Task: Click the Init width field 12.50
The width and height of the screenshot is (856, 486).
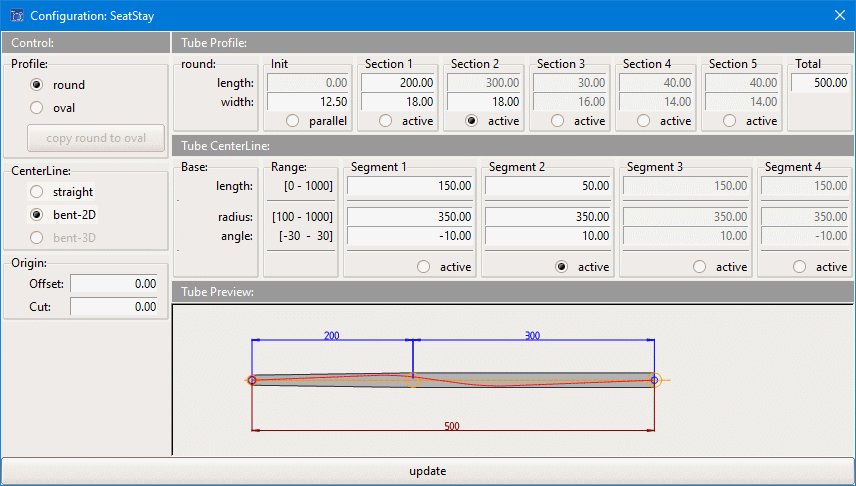Action: pyautogui.click(x=308, y=102)
